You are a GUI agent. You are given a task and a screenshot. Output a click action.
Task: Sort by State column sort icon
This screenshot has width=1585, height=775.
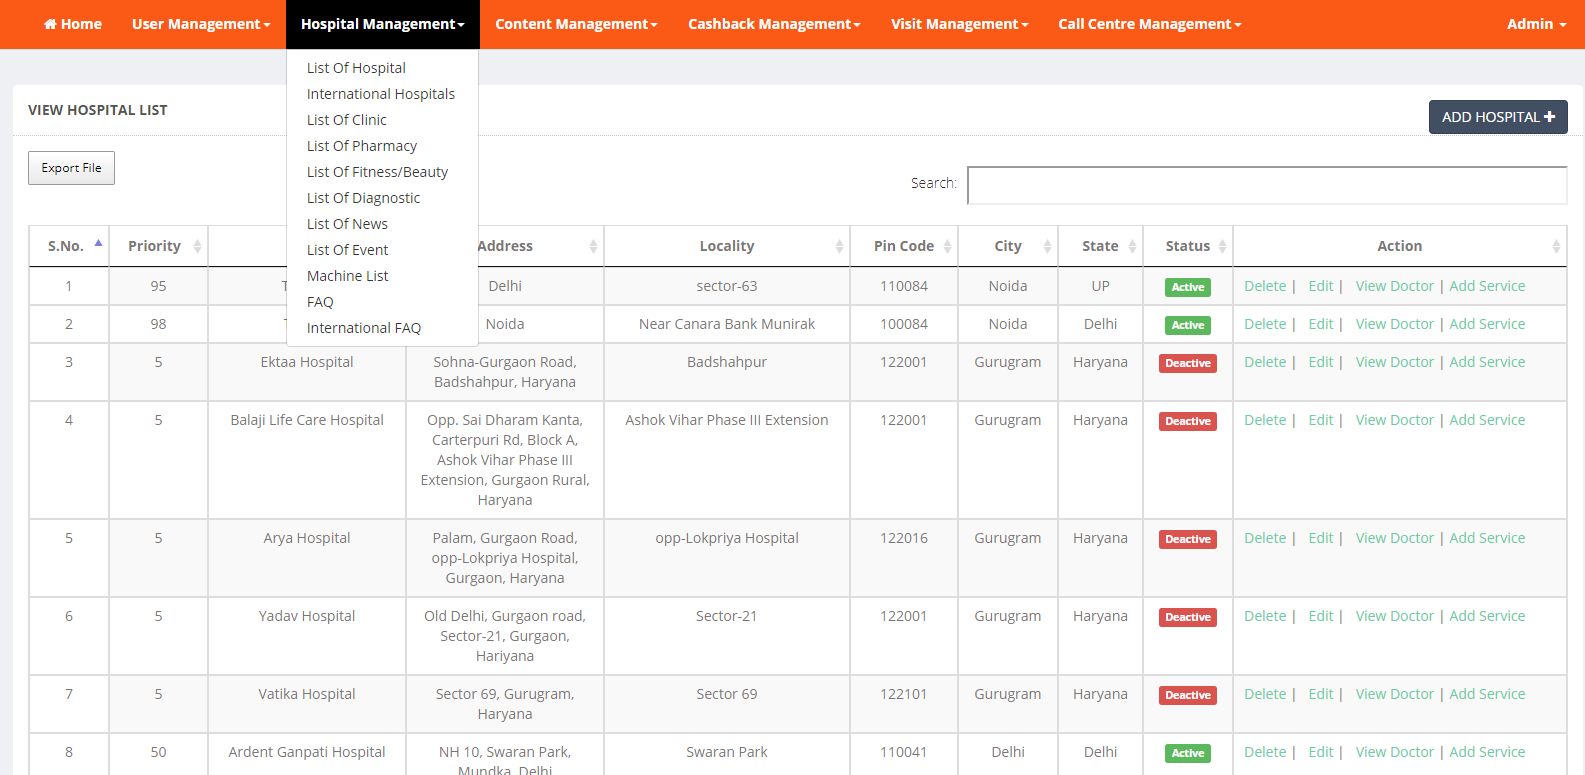tap(1132, 246)
